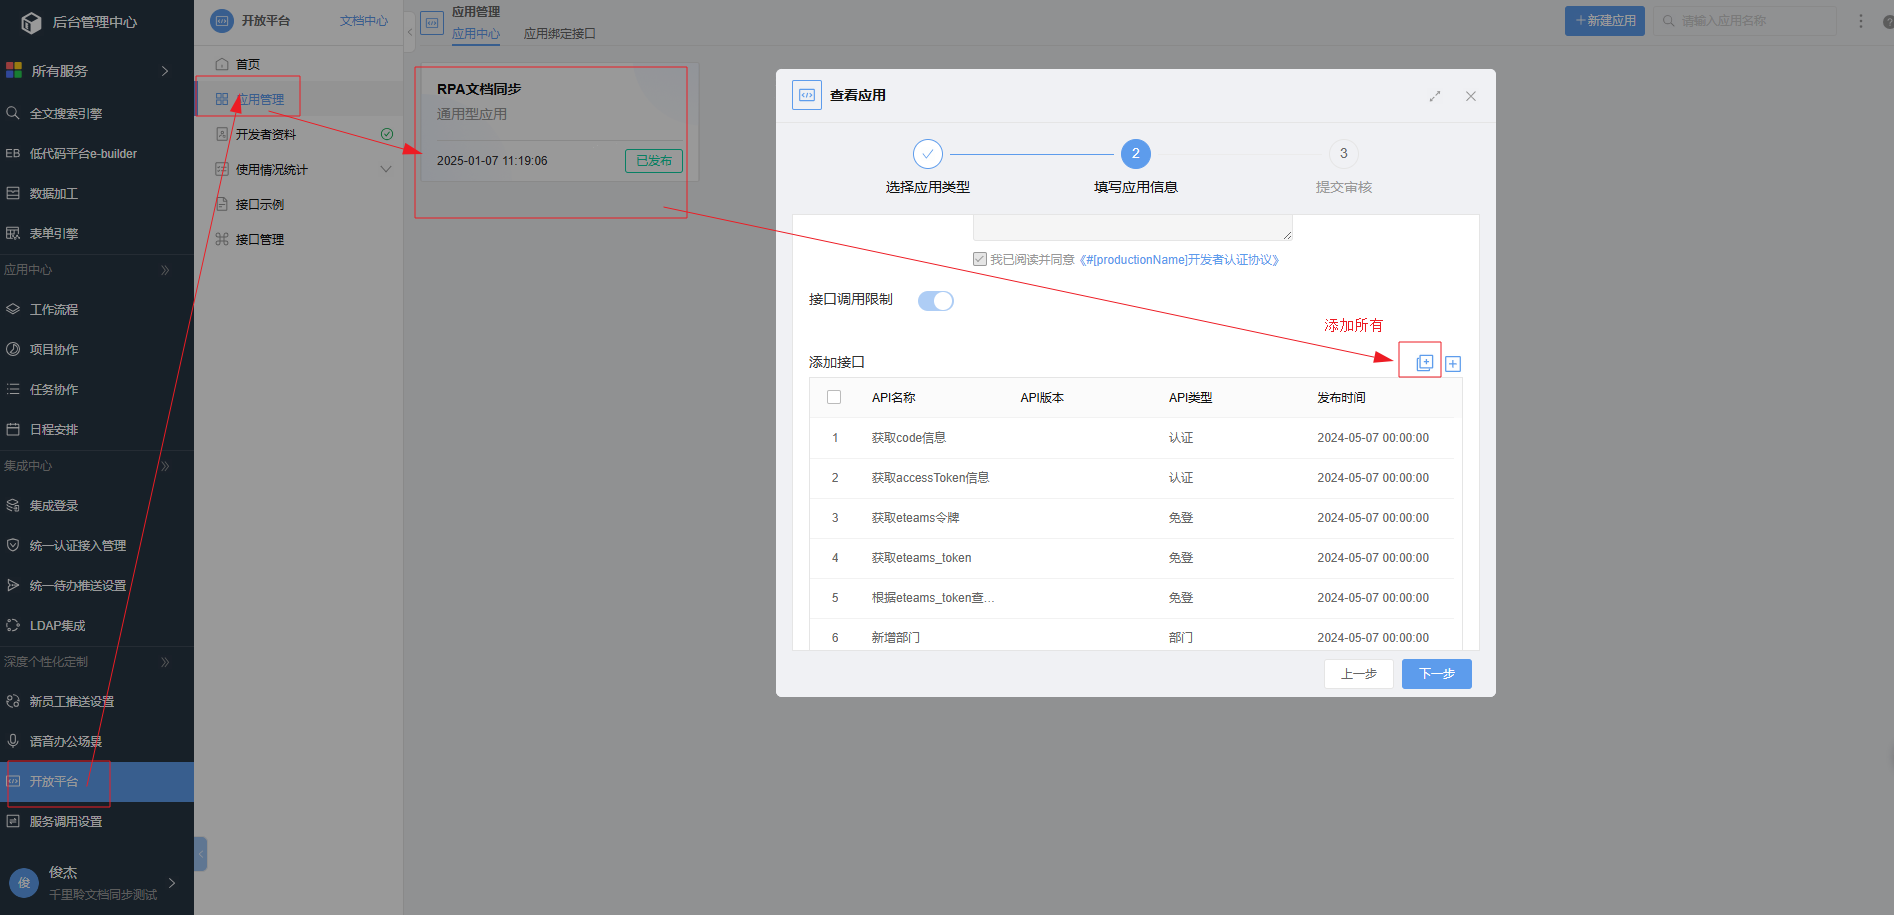Focus the application name search field
The image size is (1894, 915).
(x=1745, y=21)
